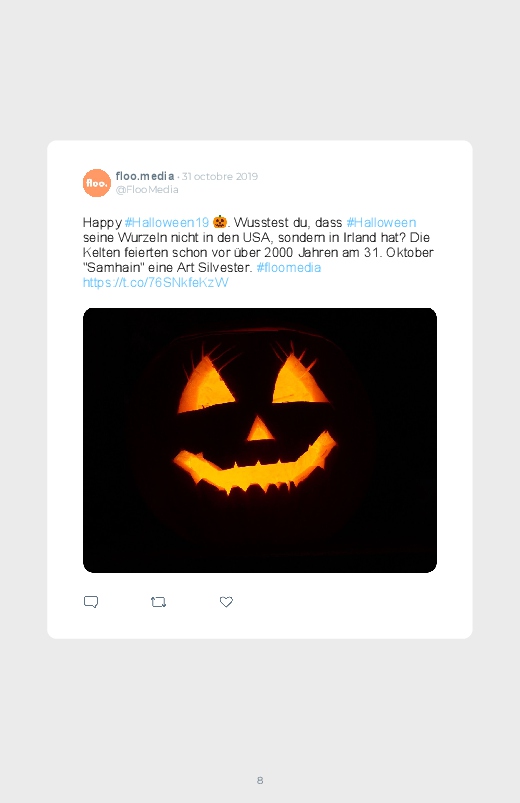Open the jack-o'-lantern photo
Screen dimensions: 520x803
(260, 440)
